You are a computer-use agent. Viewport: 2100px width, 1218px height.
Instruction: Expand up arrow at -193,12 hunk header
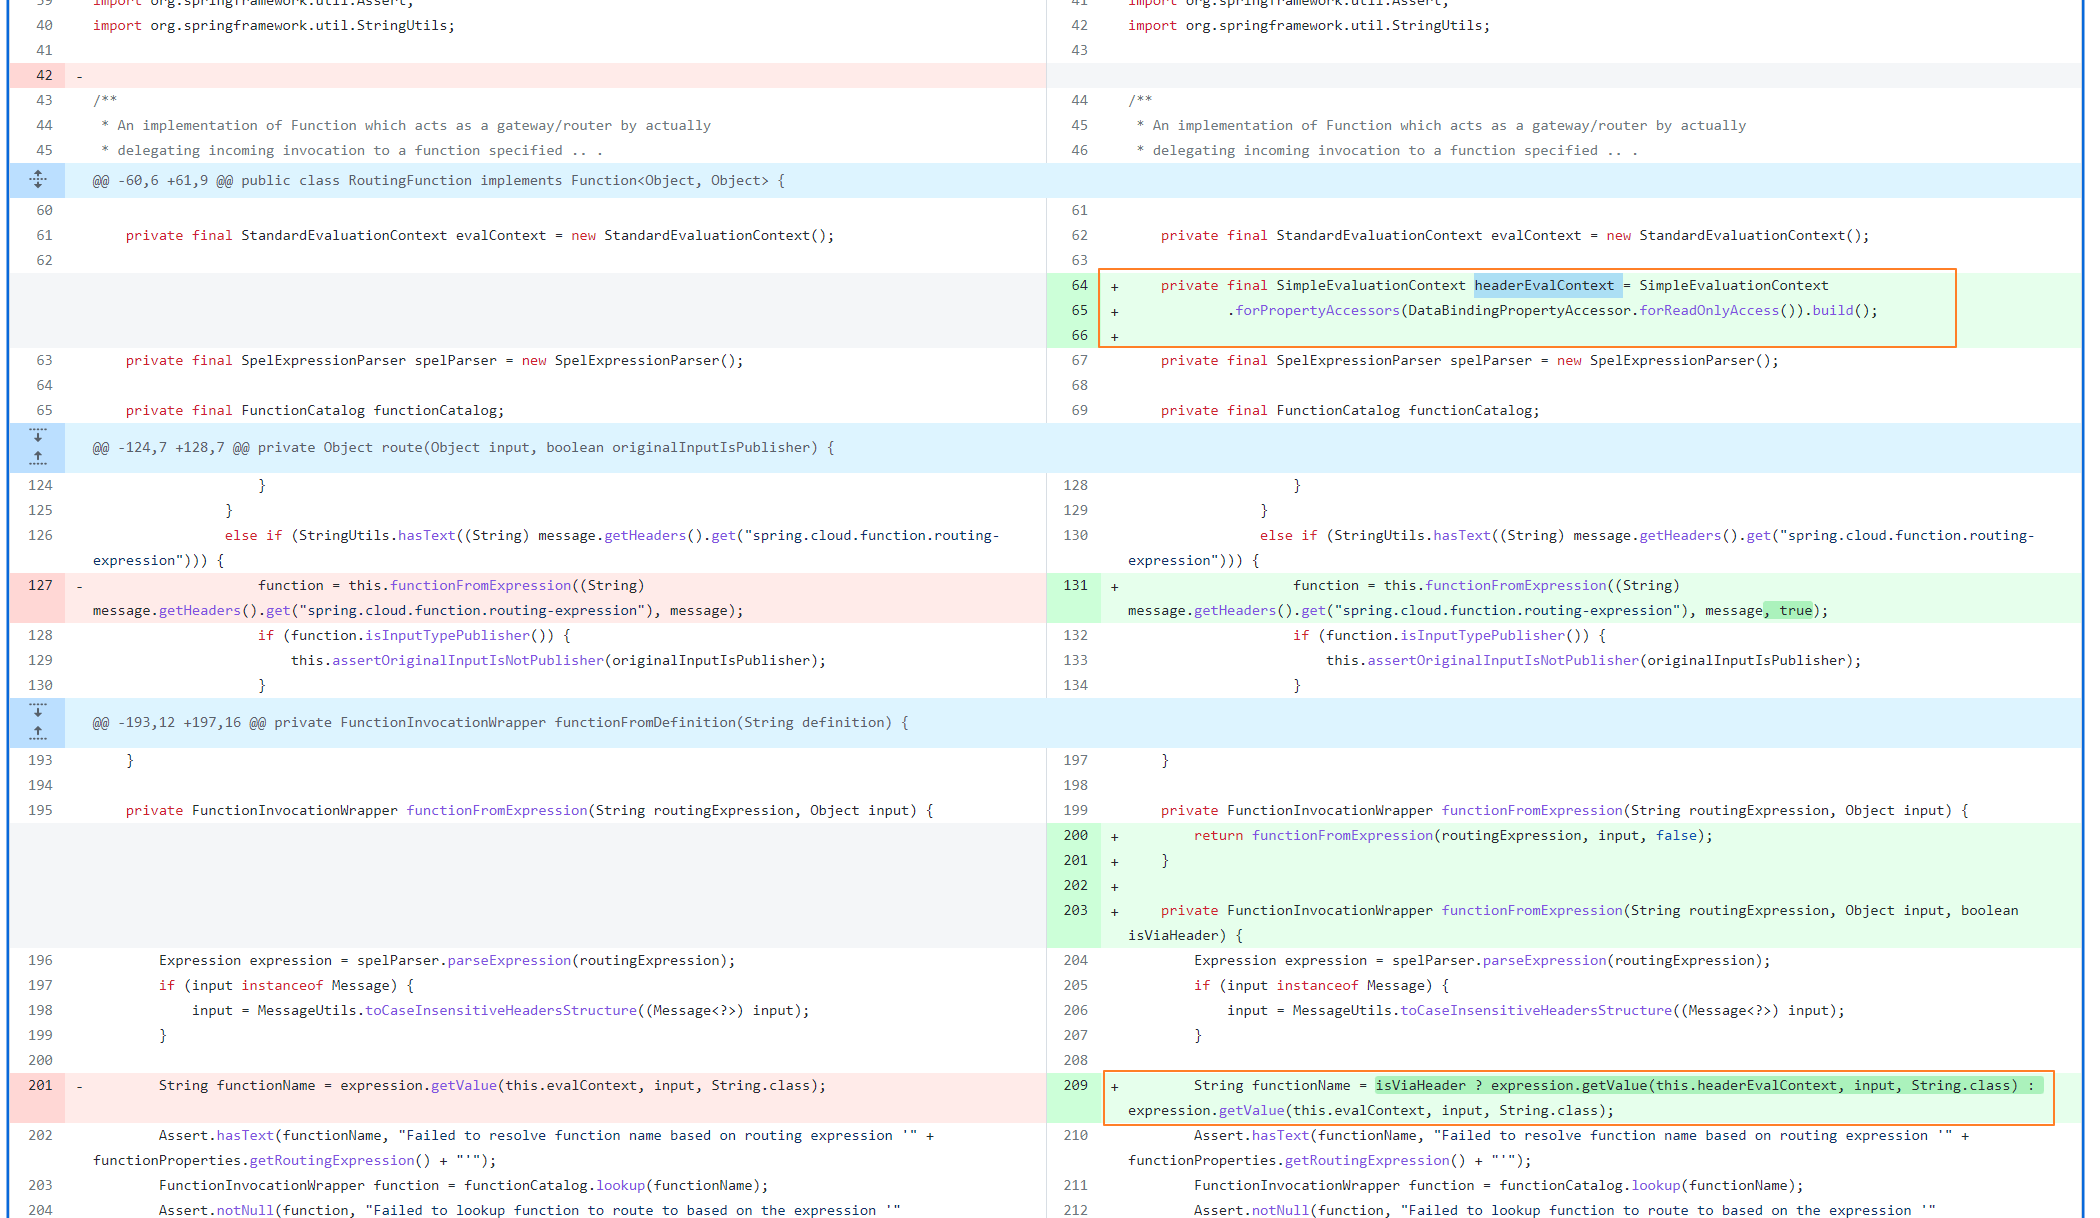[38, 734]
